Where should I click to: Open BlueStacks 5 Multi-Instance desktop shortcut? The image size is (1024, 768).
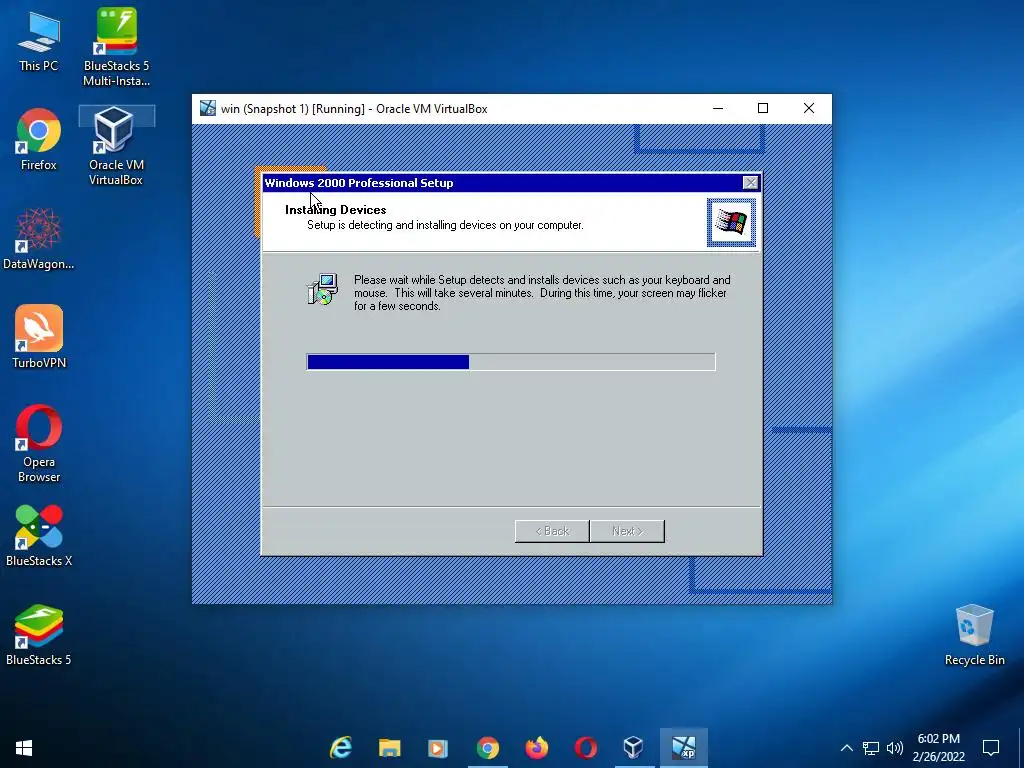pyautogui.click(x=116, y=46)
